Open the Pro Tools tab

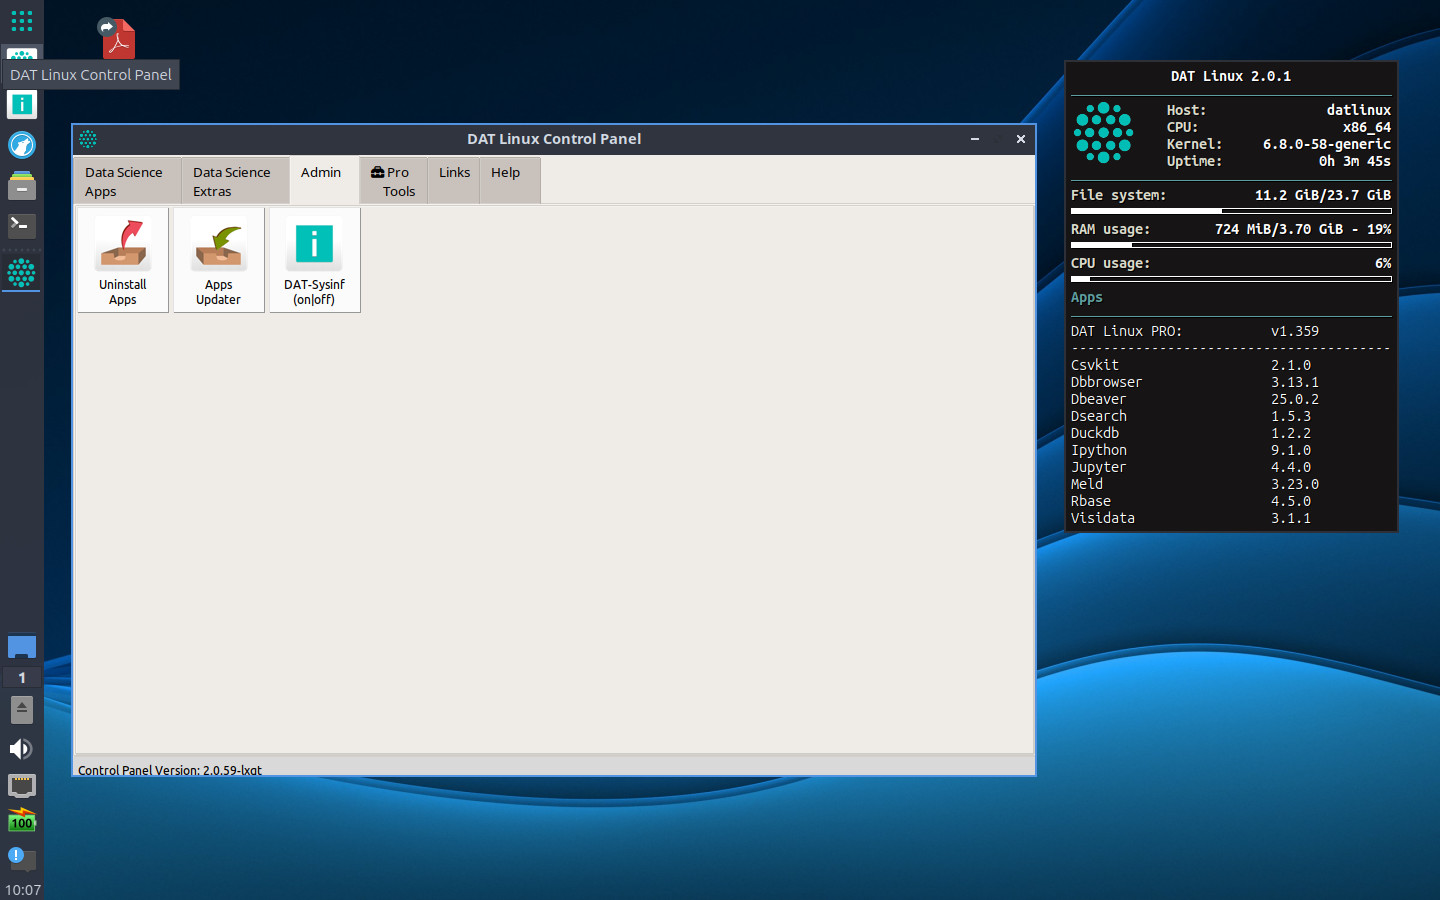point(393,181)
